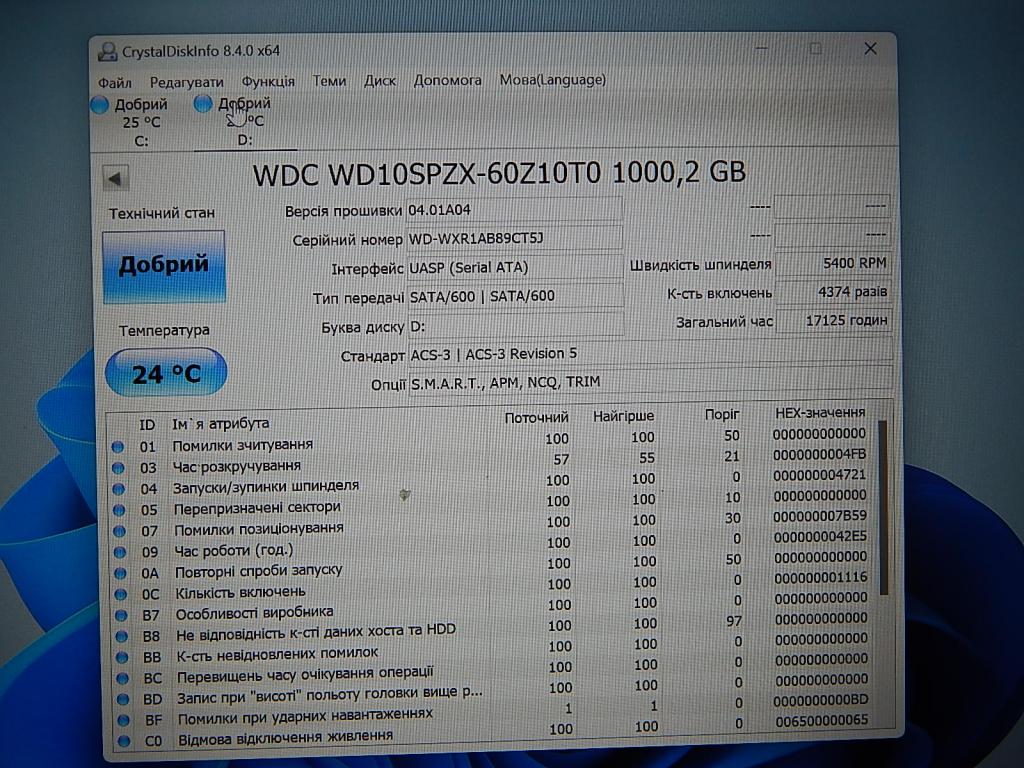Click the Добрий health status button
This screenshot has height=768, width=1024.
(164, 266)
